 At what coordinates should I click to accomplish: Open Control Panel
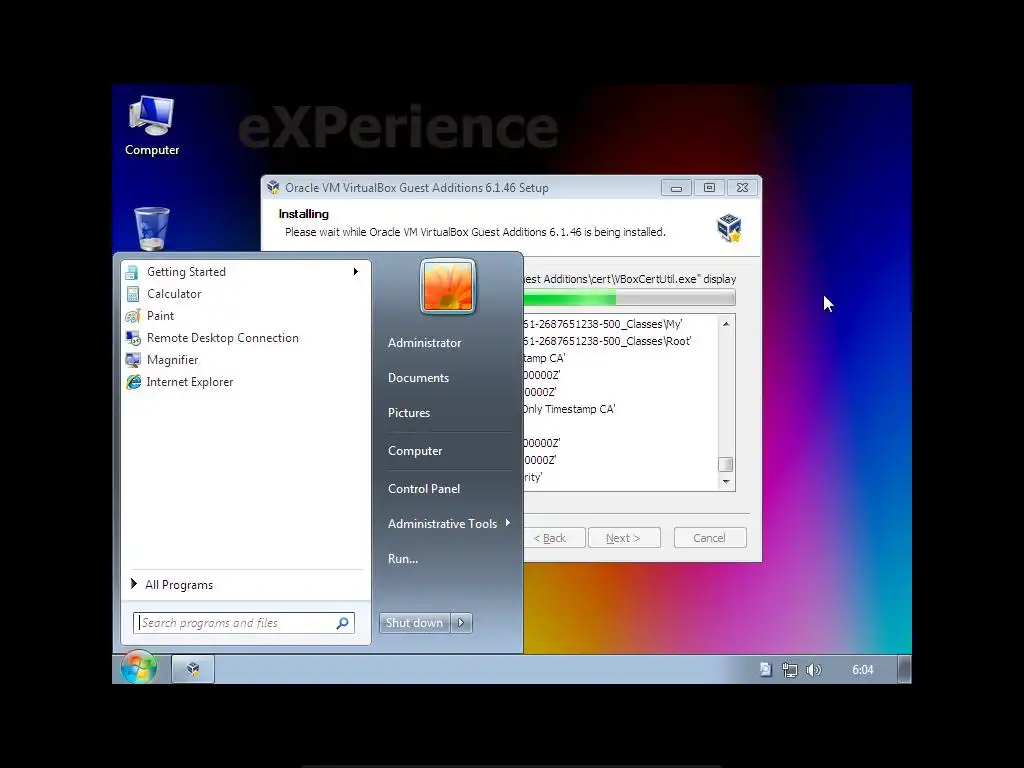(424, 488)
